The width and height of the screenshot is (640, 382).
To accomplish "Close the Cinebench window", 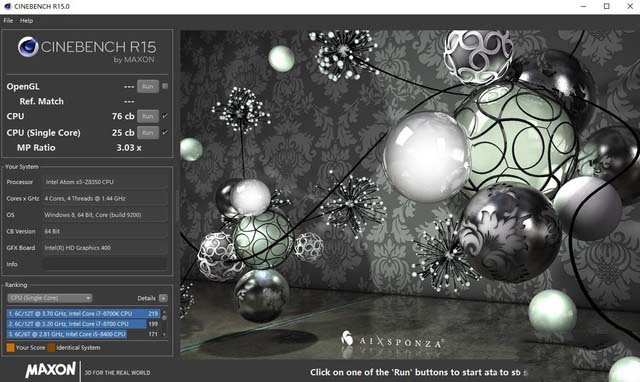I will pyautogui.click(x=630, y=7).
